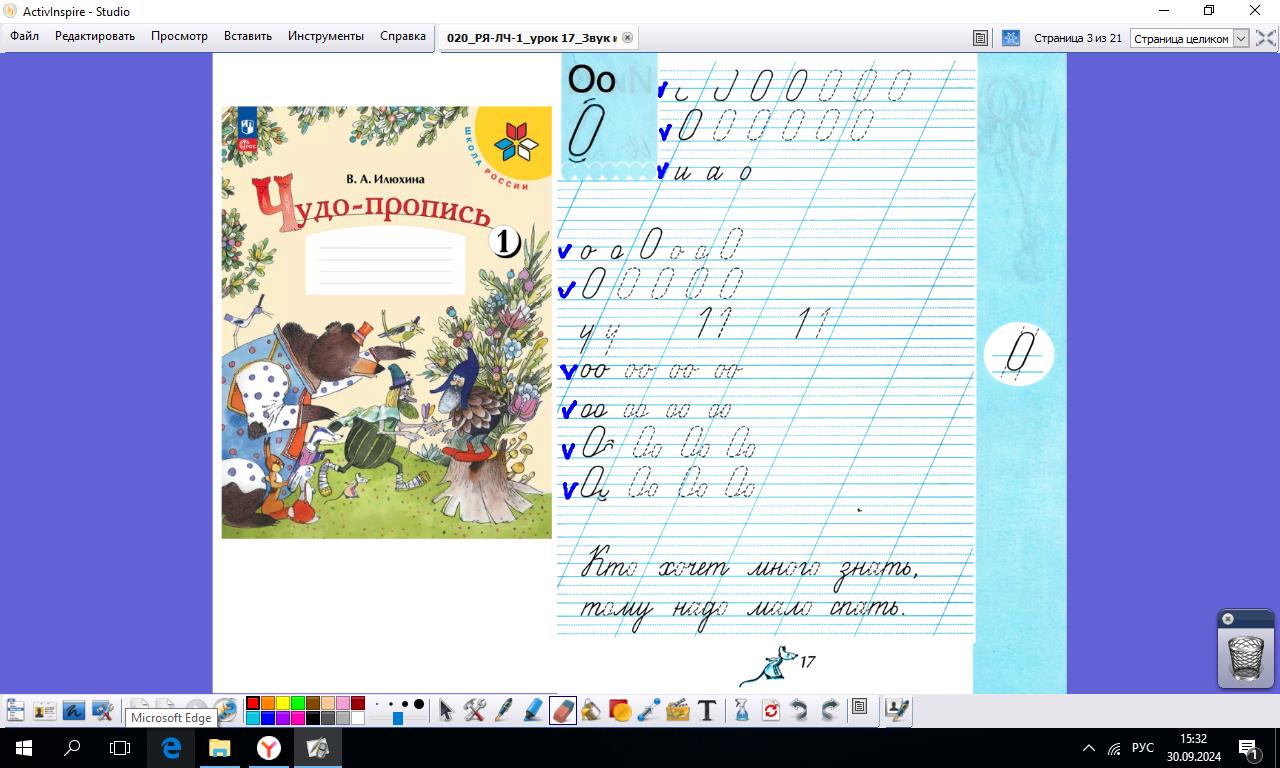Screen dimensions: 1280x768
Task: Expand the Страница целиком zoom dropdown
Action: click(x=1241, y=38)
